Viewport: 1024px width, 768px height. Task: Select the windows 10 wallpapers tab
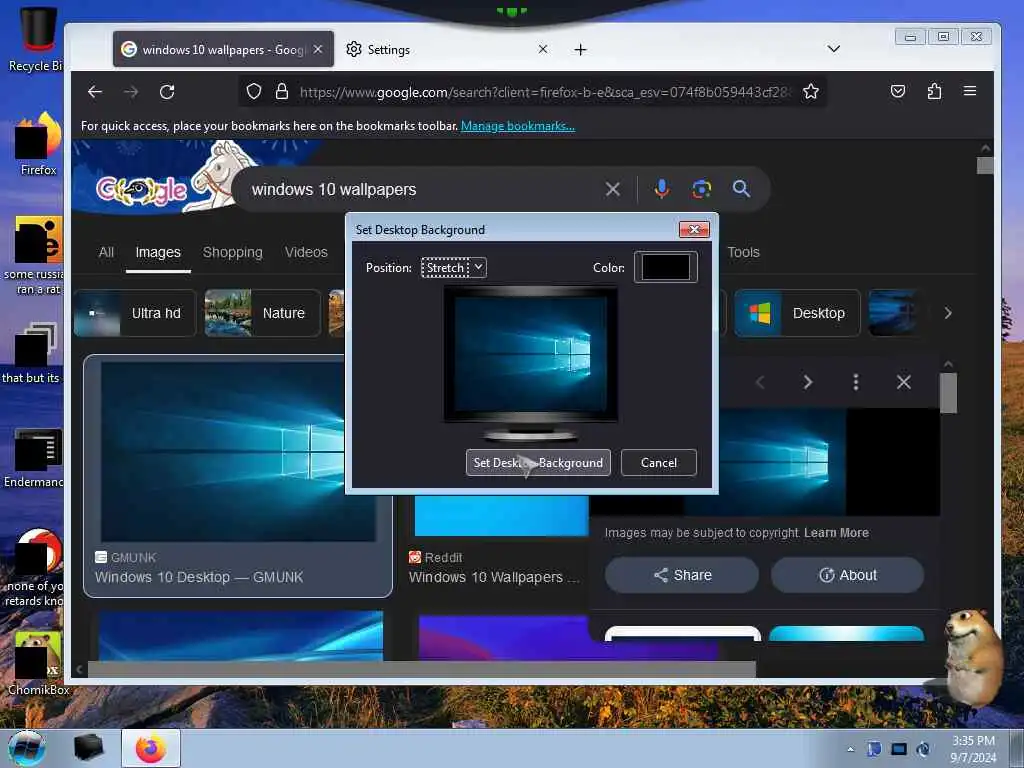point(223,49)
